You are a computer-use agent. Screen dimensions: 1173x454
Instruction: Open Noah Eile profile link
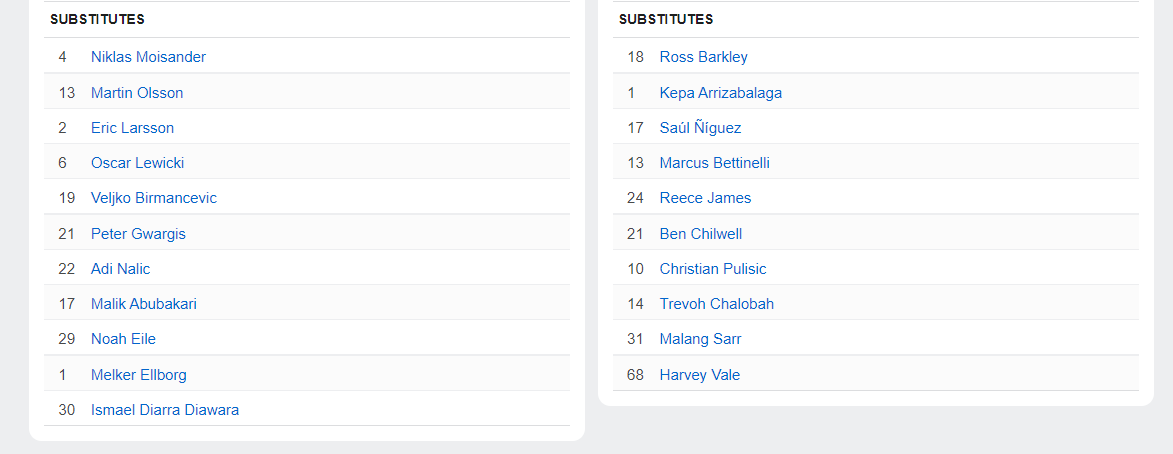pyautogui.click(x=123, y=339)
